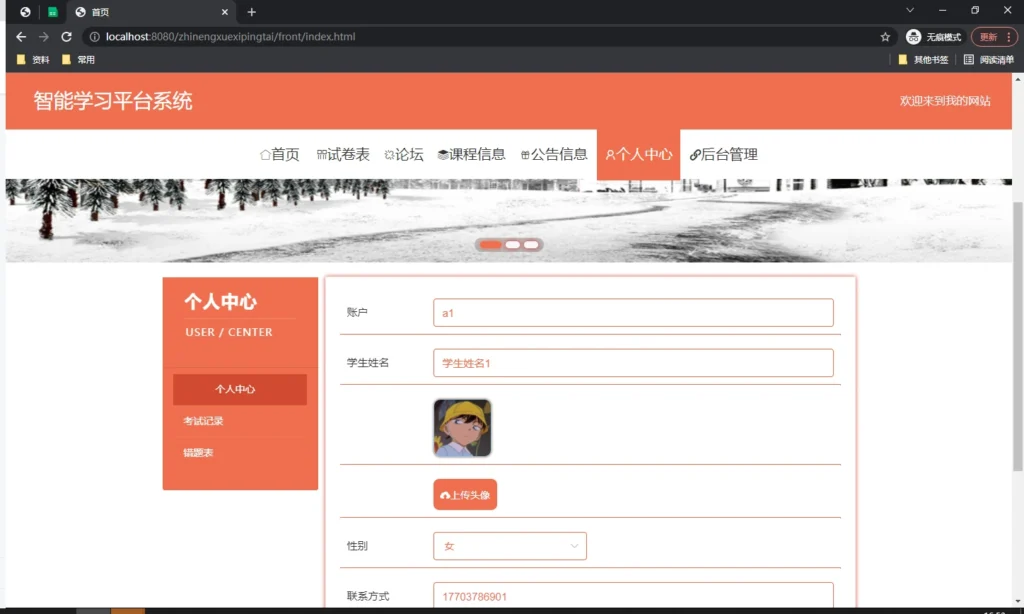
Task: Reload the page with the refresh icon
Action: [66, 37]
